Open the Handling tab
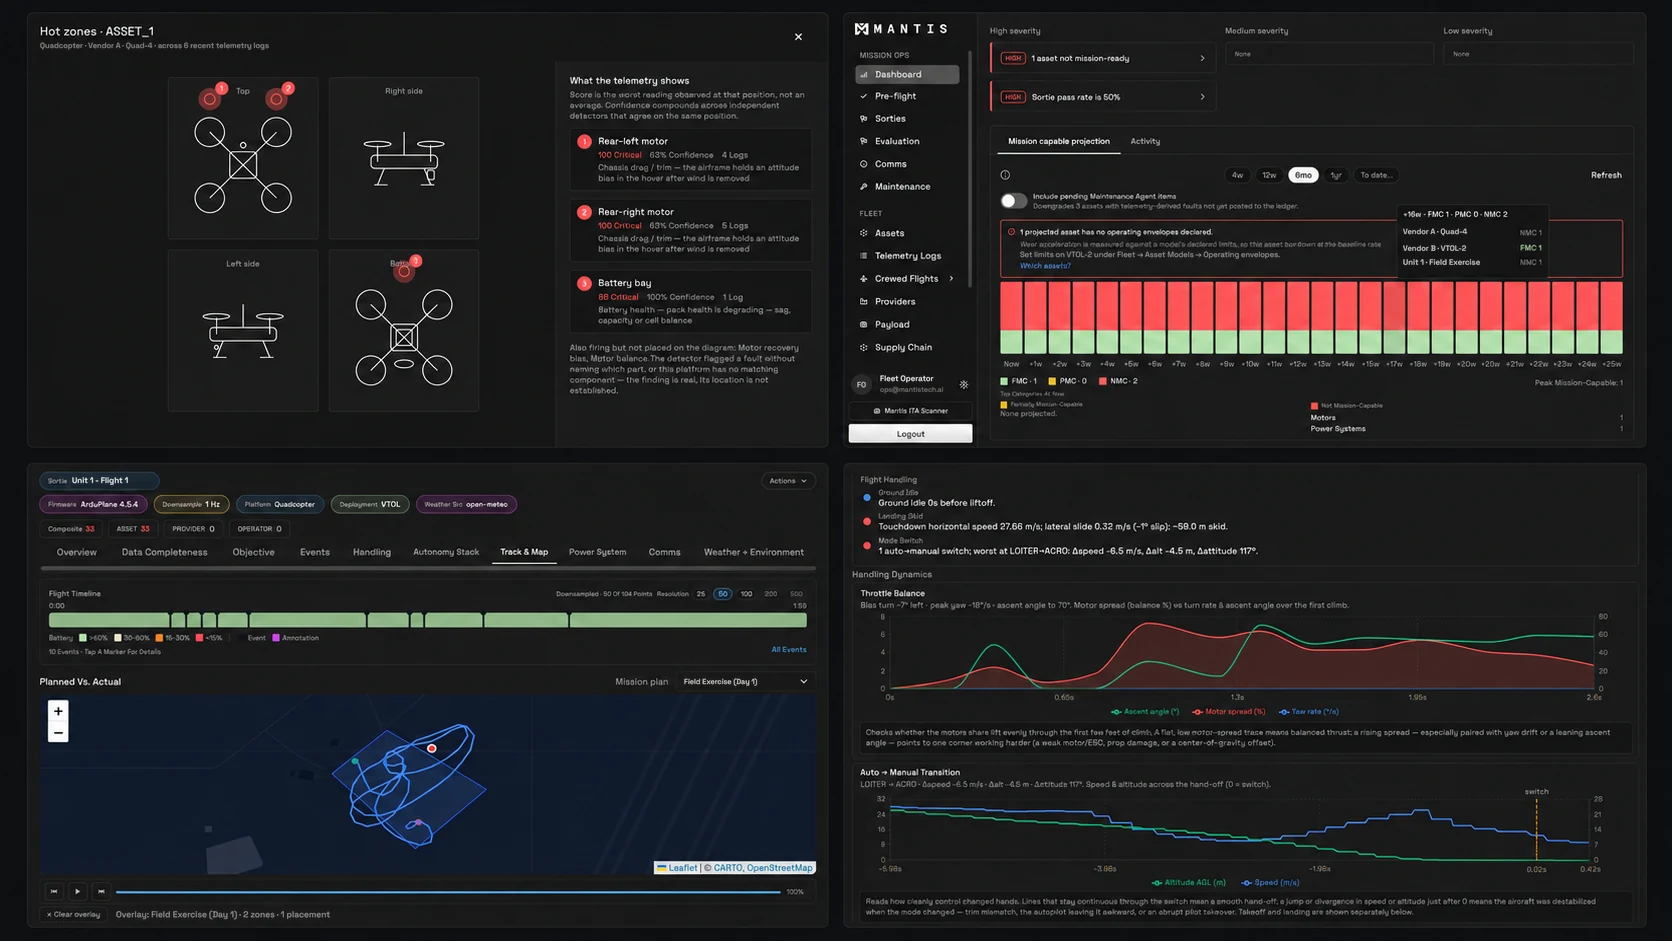Screen dimensions: 1672x941 [372, 552]
